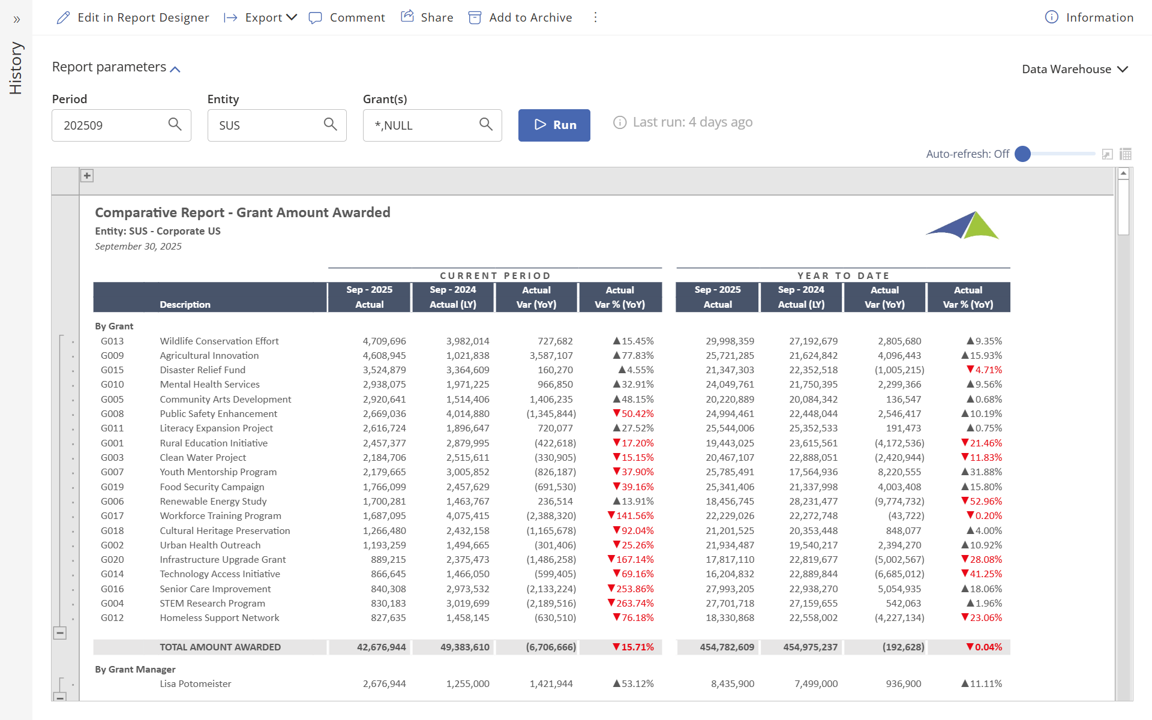Click the pop-out report icon
This screenshot has height=720, width=1152.
1107,154
